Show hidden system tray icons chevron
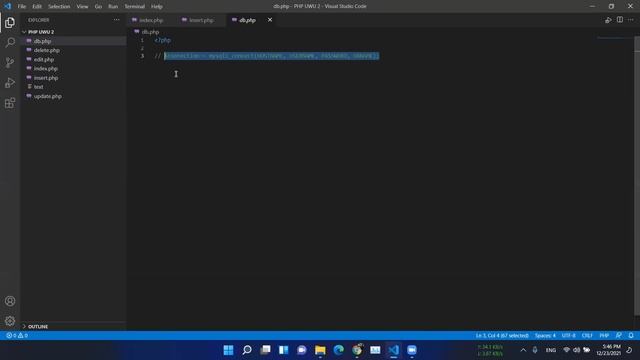 [523, 350]
